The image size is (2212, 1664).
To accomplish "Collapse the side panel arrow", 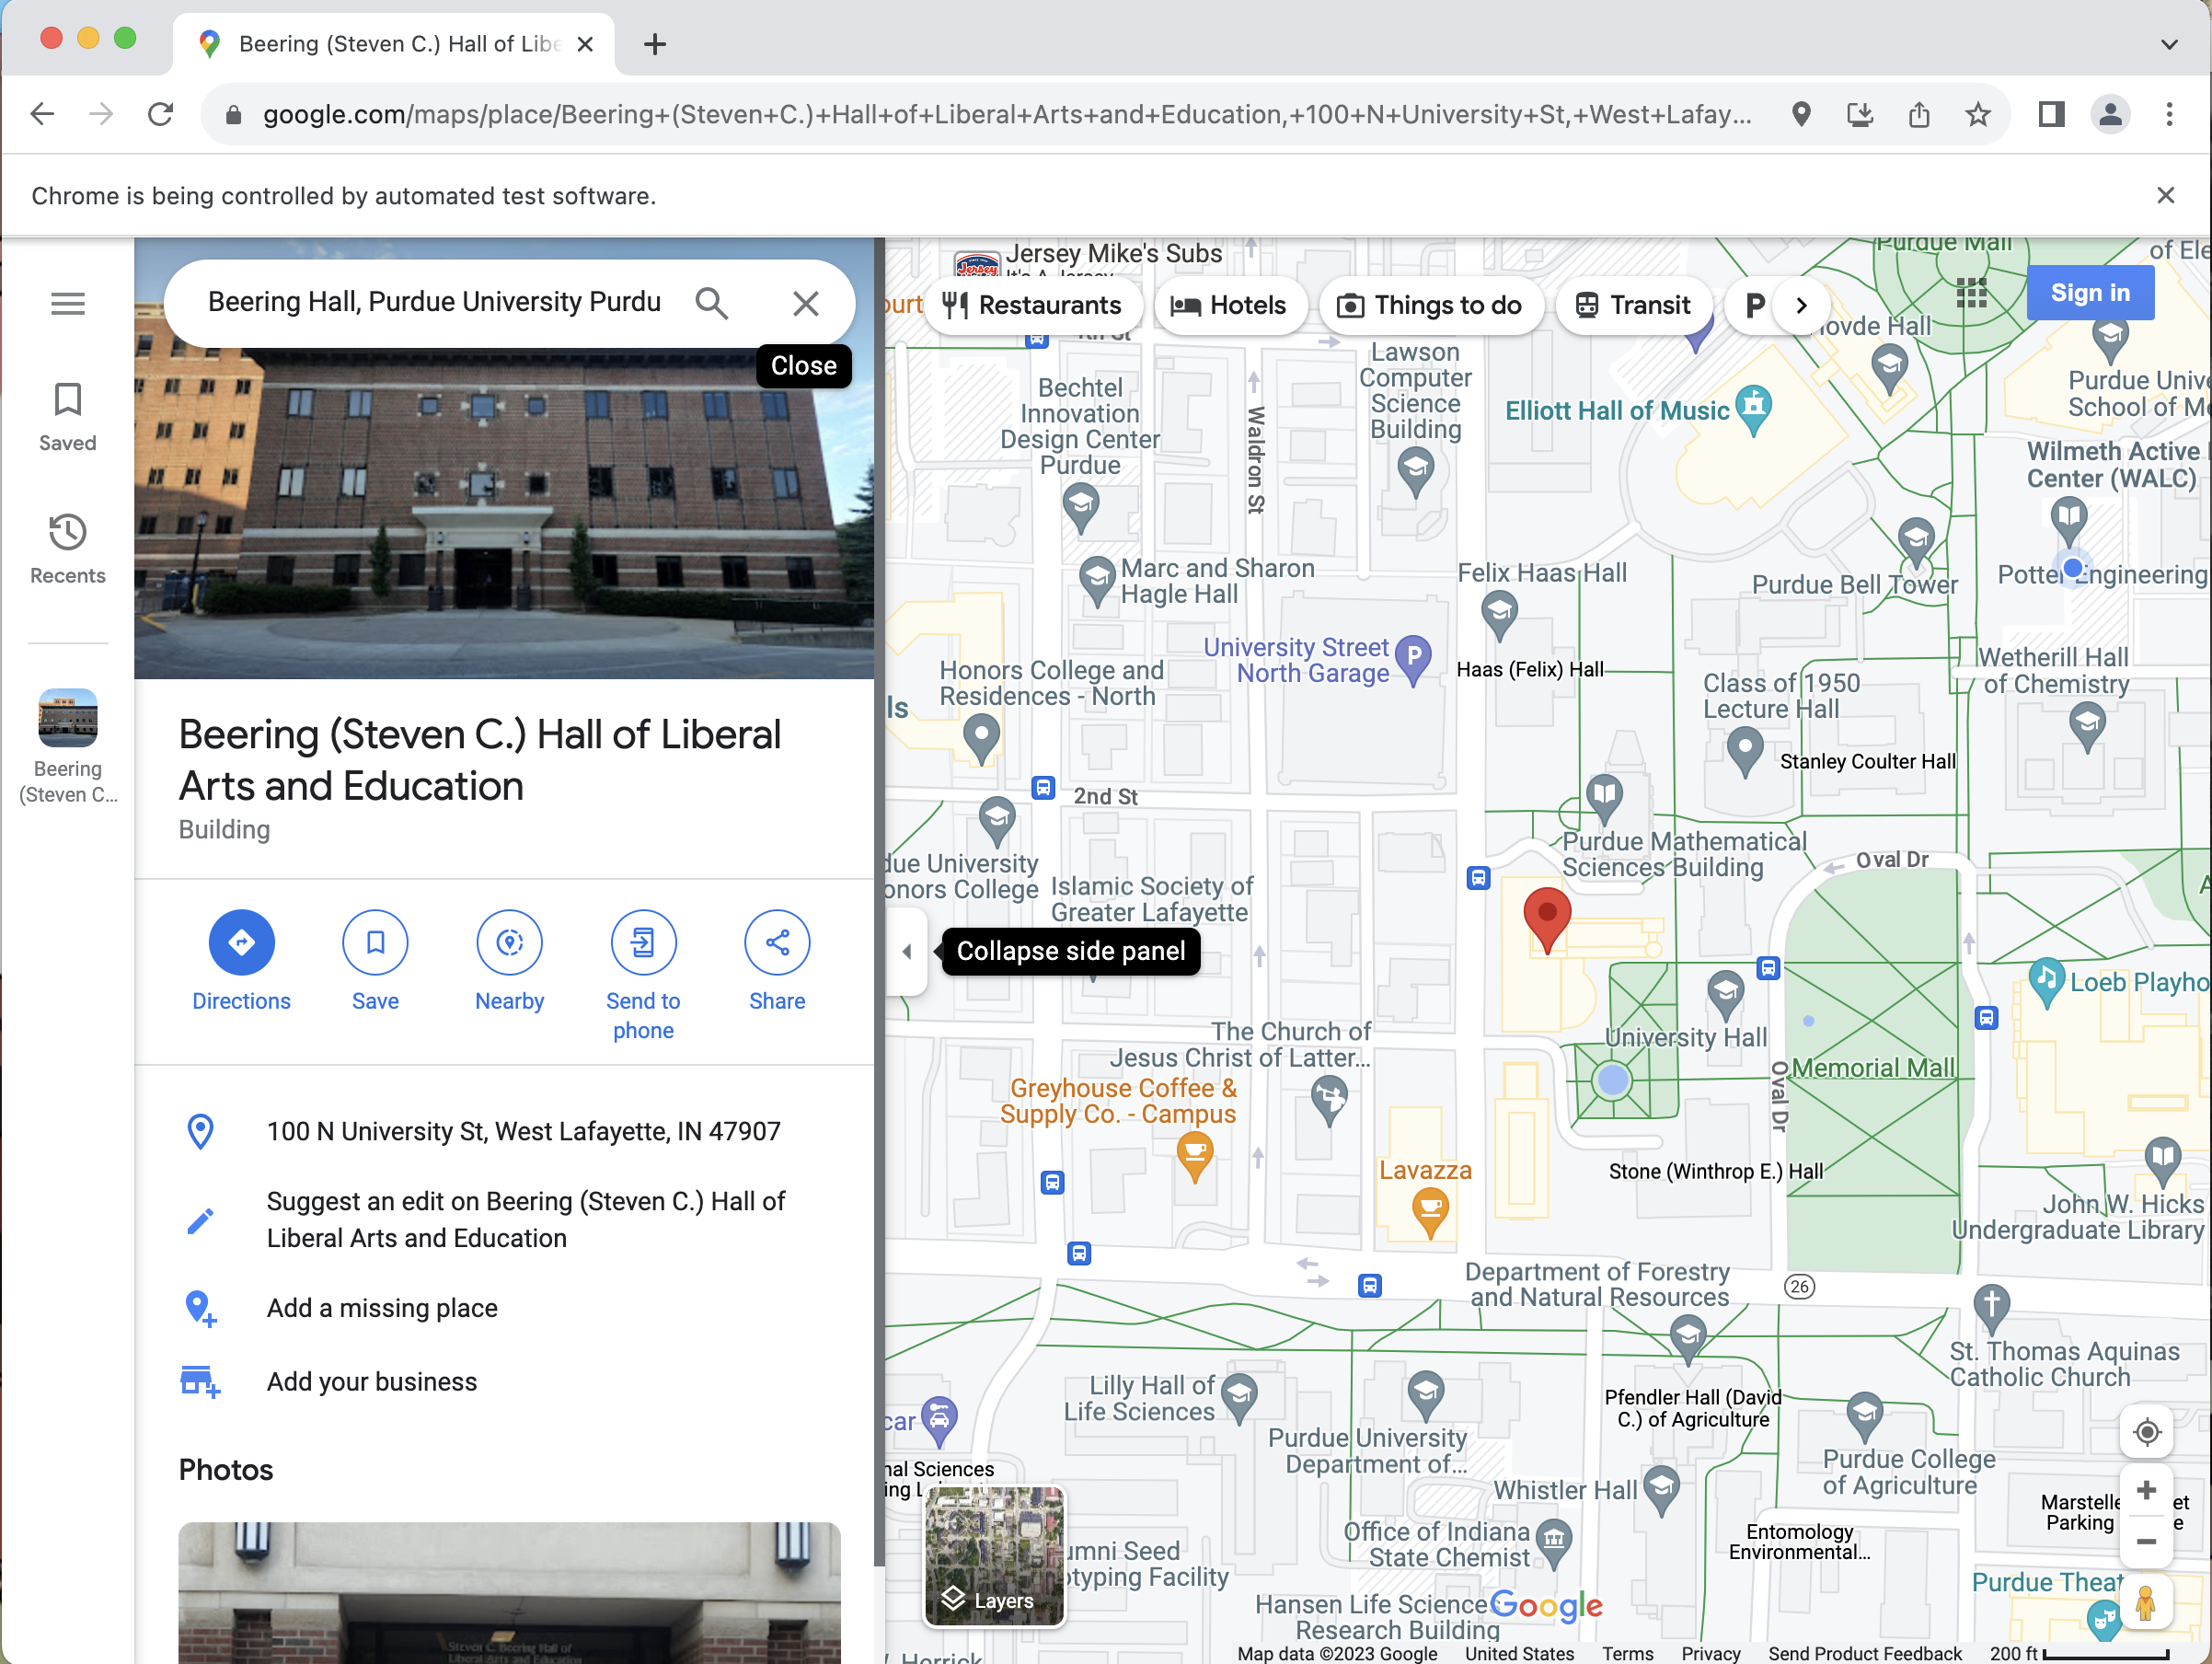I will [906, 951].
